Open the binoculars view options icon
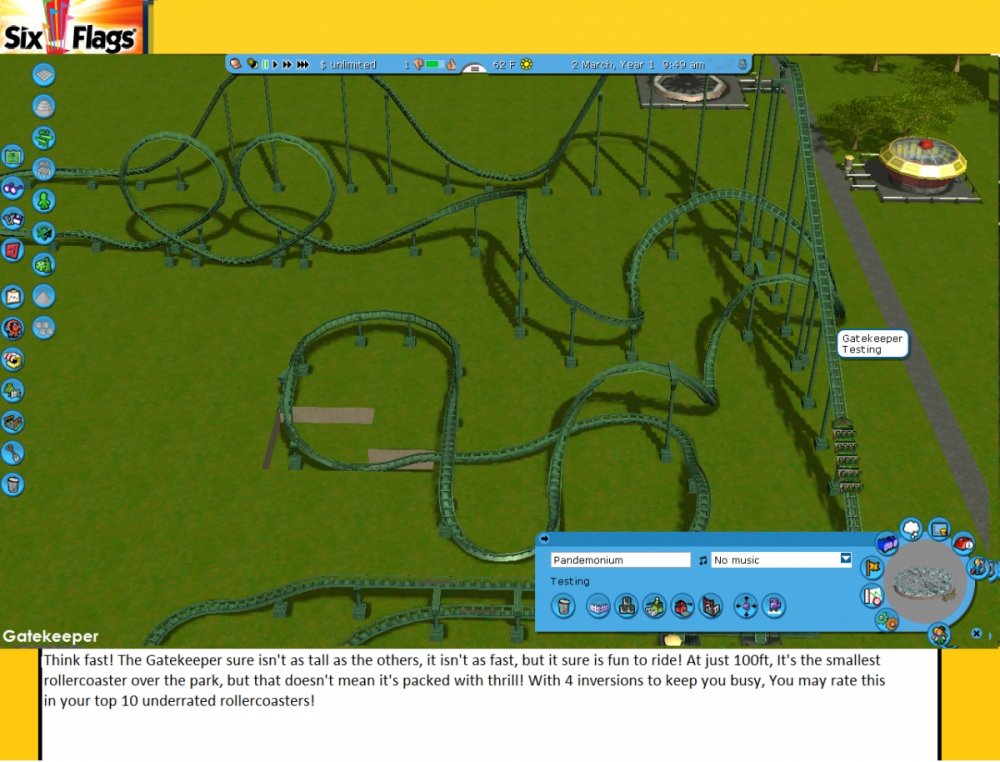This screenshot has width=1000, height=762. (13, 187)
